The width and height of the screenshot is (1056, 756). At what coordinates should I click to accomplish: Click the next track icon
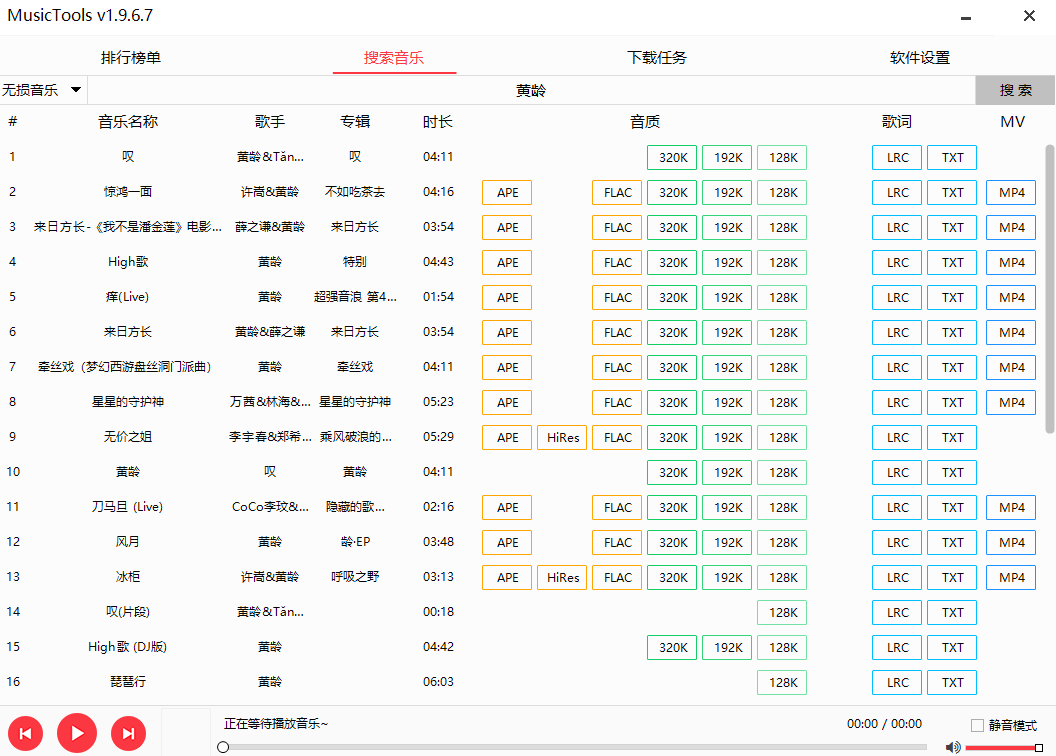[x=128, y=733]
